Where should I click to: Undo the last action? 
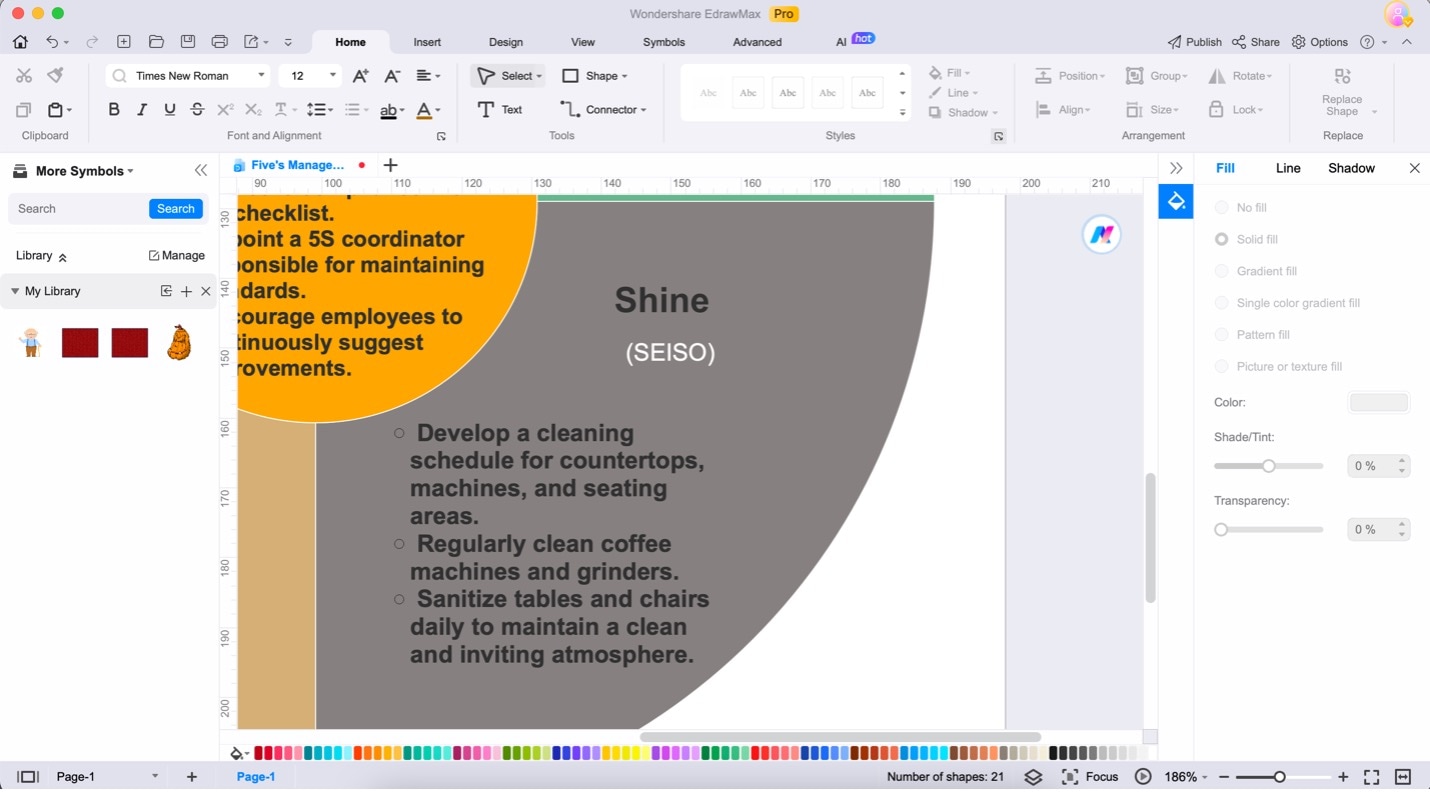pyautogui.click(x=52, y=42)
